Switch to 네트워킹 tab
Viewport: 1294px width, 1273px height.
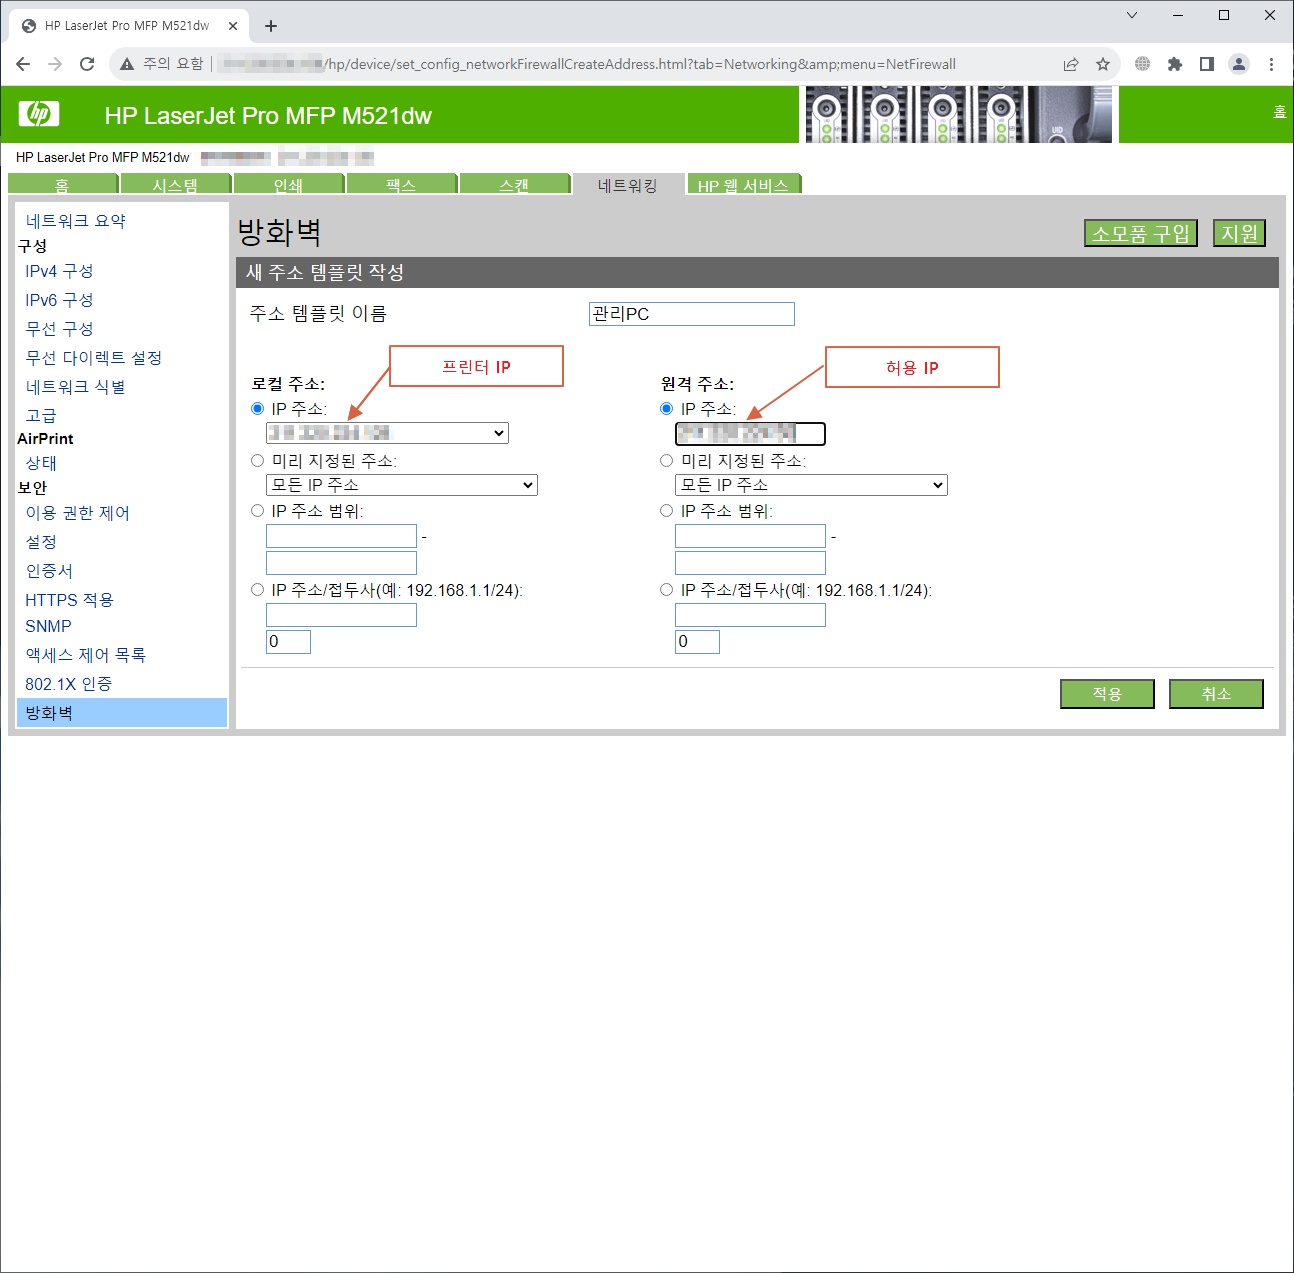pyautogui.click(x=627, y=185)
